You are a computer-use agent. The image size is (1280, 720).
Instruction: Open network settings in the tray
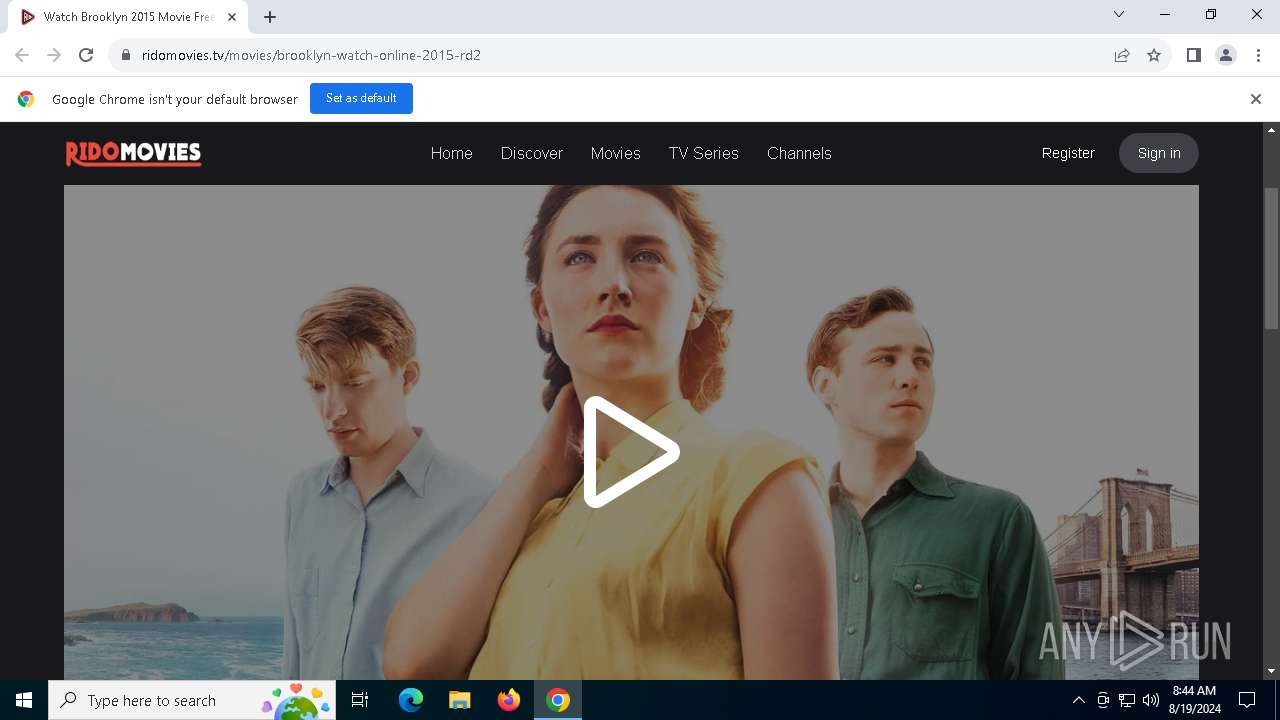point(1127,700)
